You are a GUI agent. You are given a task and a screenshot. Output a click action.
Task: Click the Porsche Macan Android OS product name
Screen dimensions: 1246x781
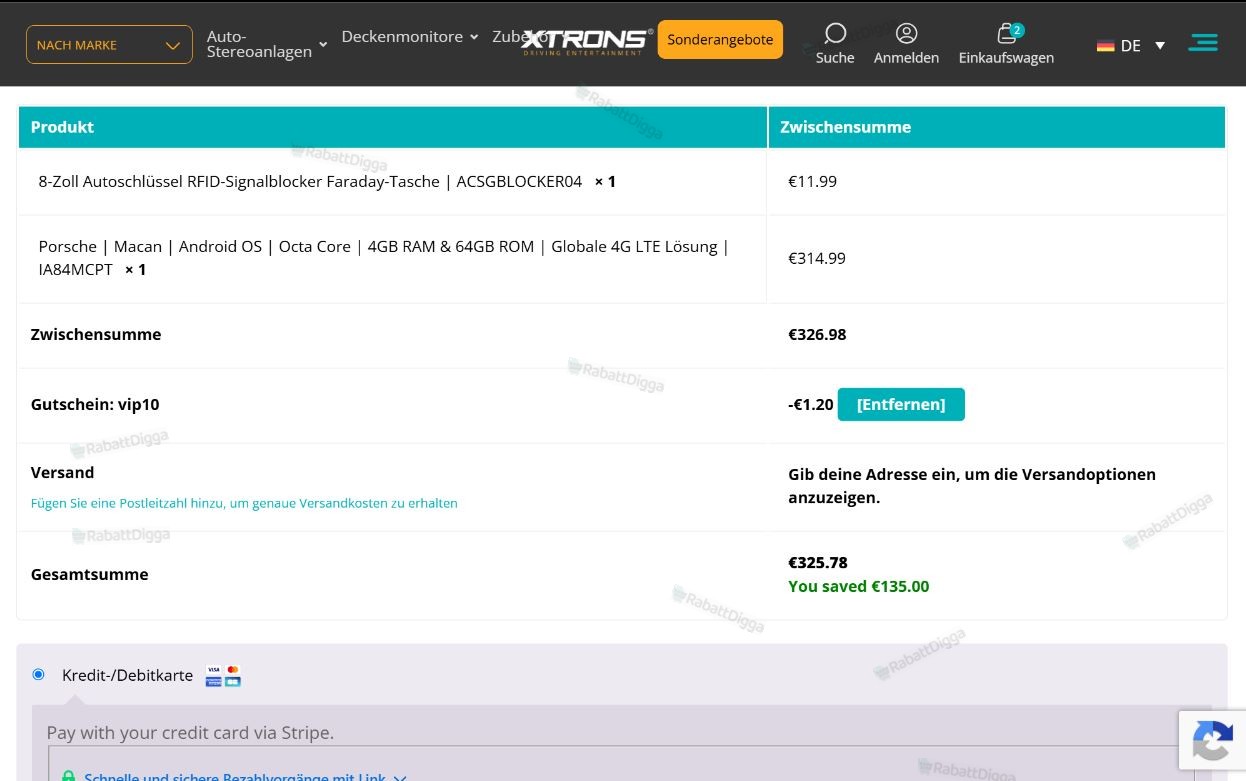coord(383,257)
